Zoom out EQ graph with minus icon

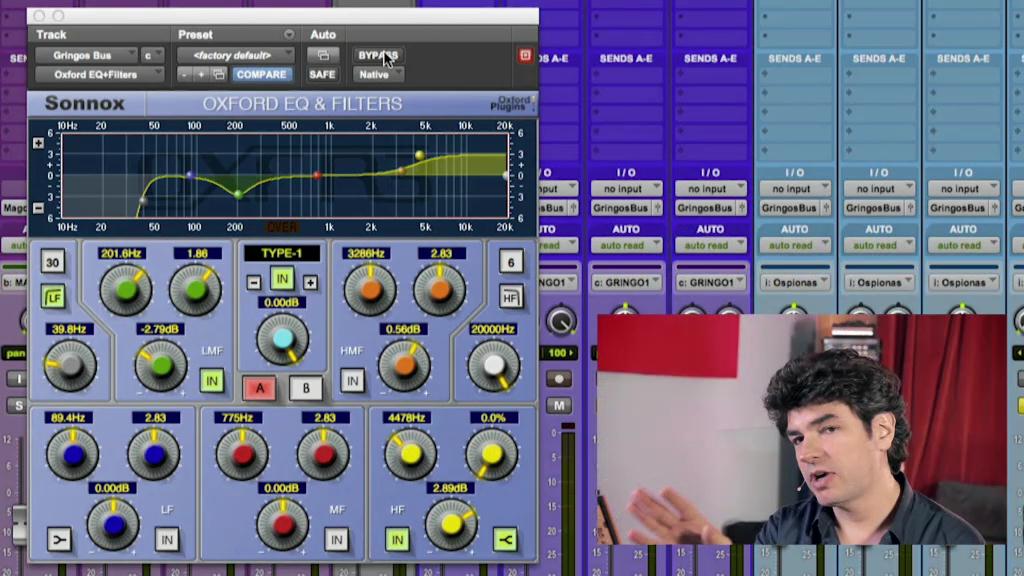(39, 208)
